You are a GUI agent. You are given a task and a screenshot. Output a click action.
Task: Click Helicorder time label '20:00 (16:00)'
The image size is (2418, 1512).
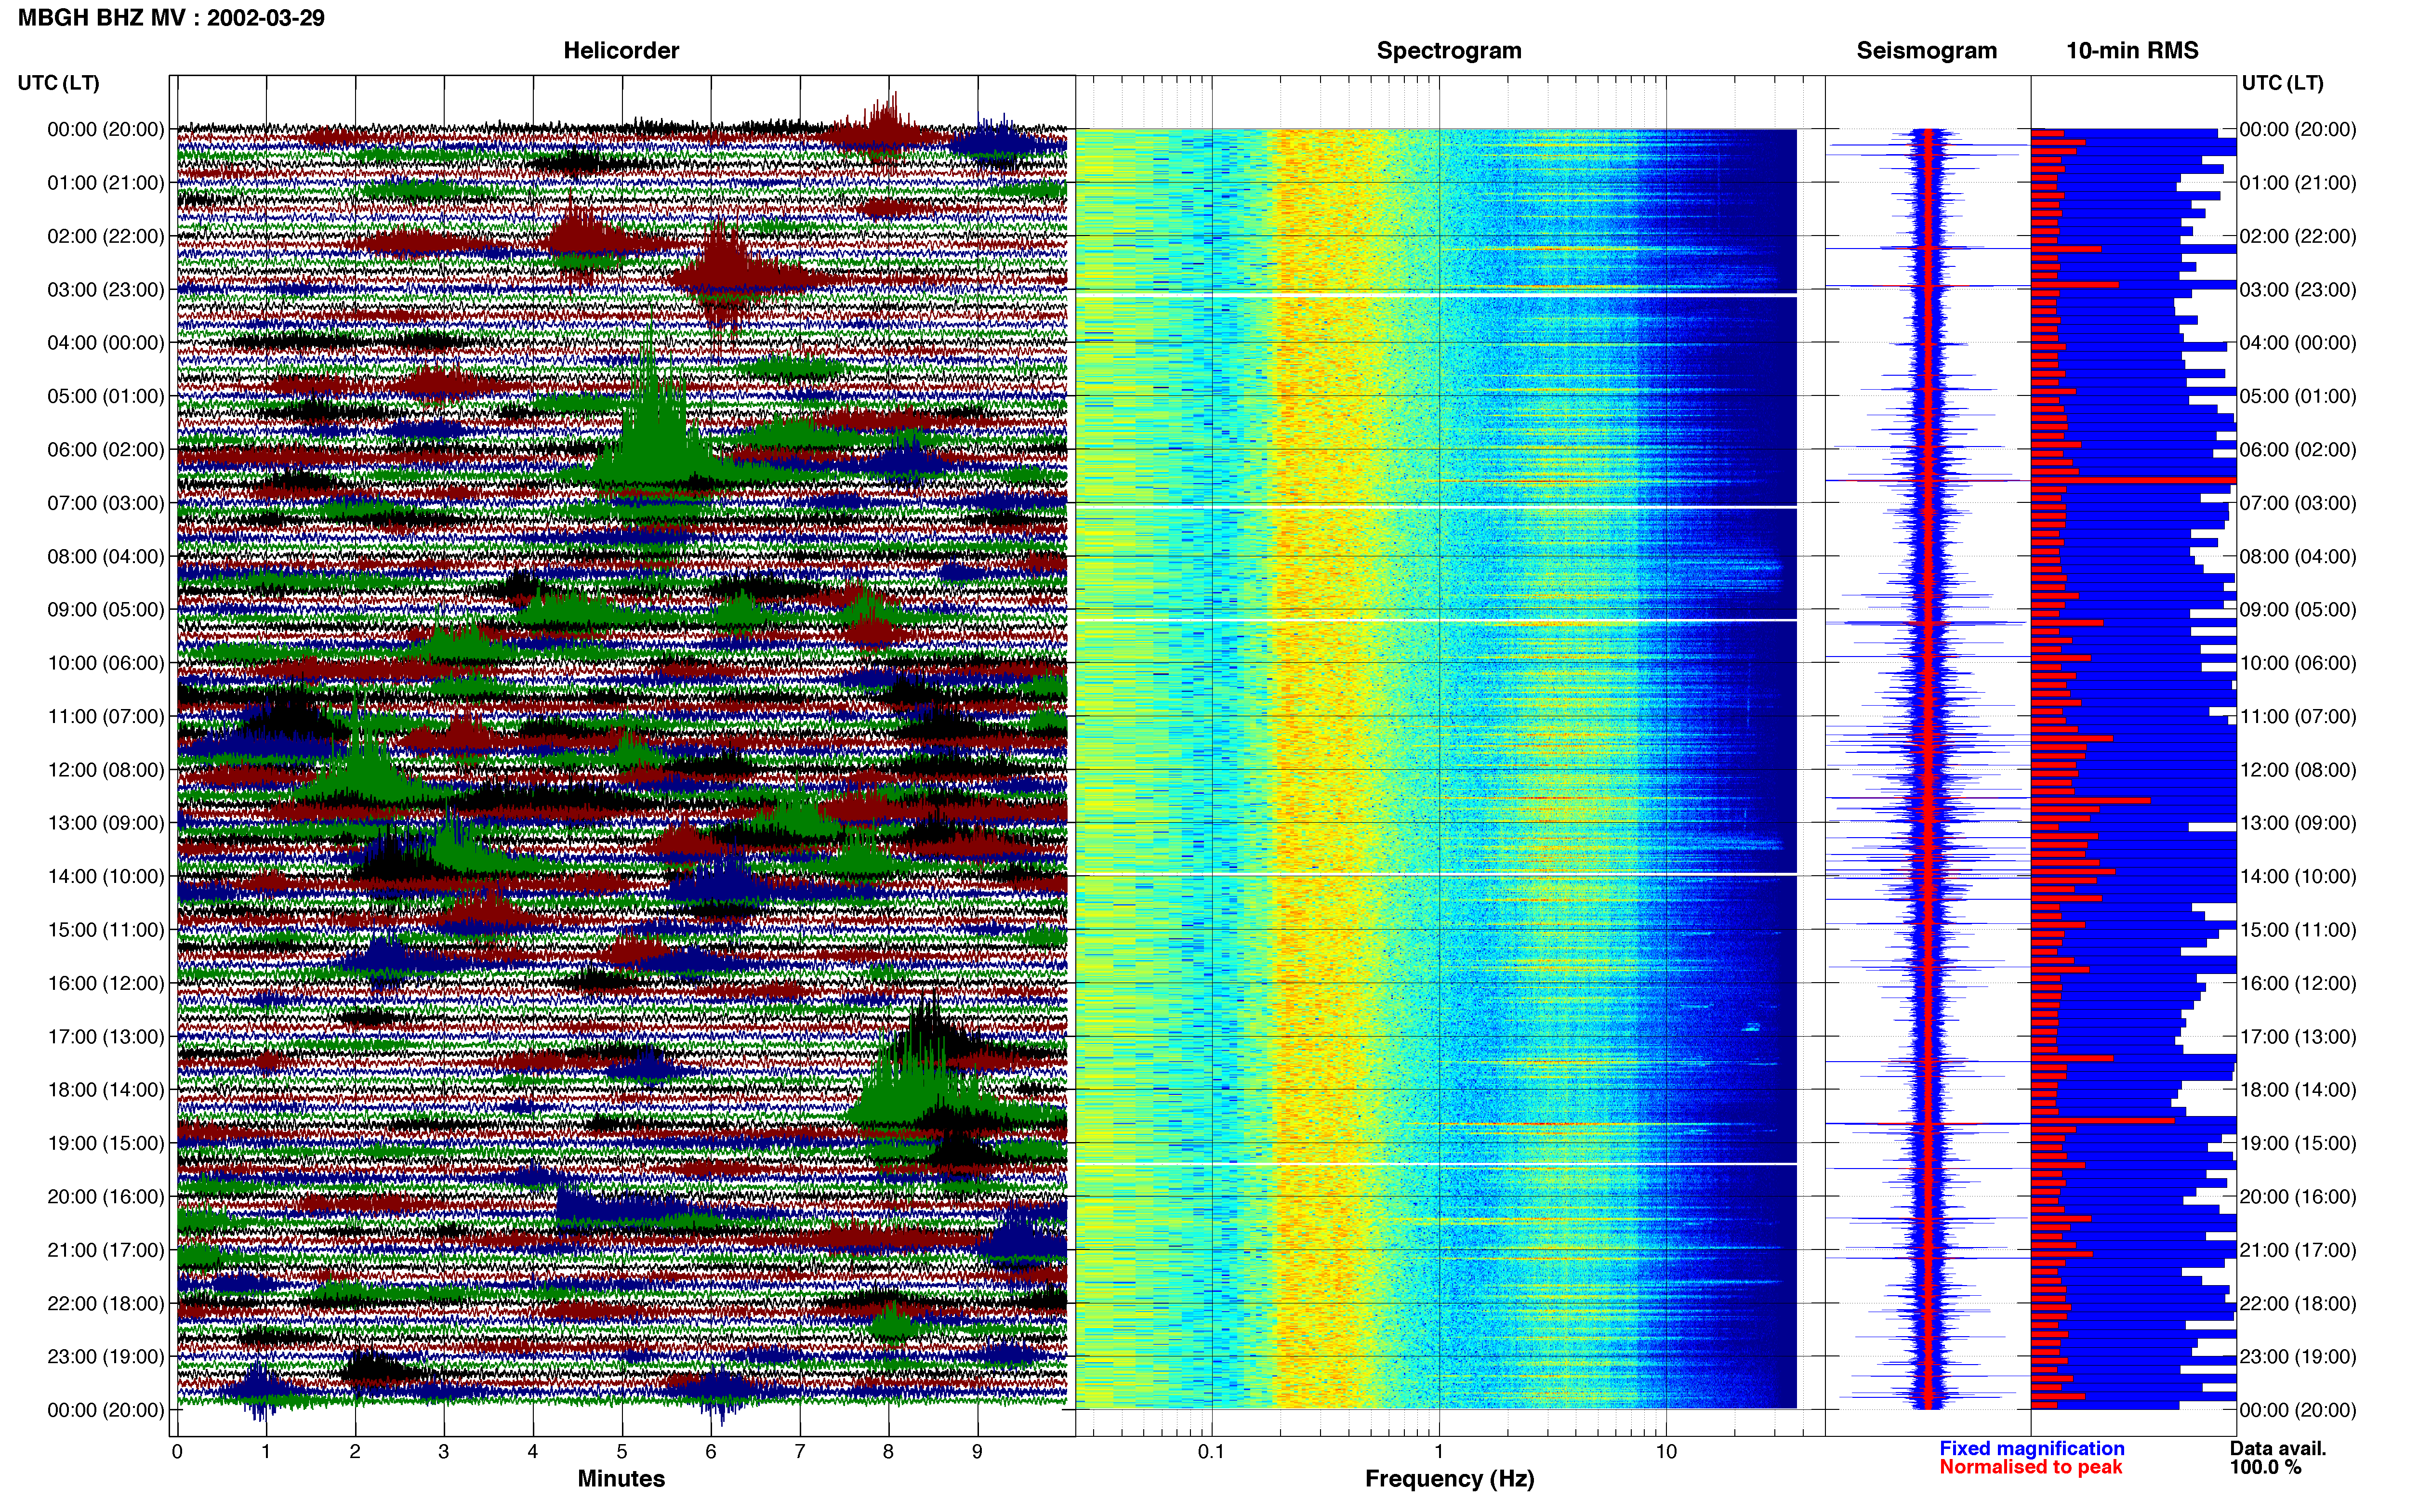(x=106, y=1197)
